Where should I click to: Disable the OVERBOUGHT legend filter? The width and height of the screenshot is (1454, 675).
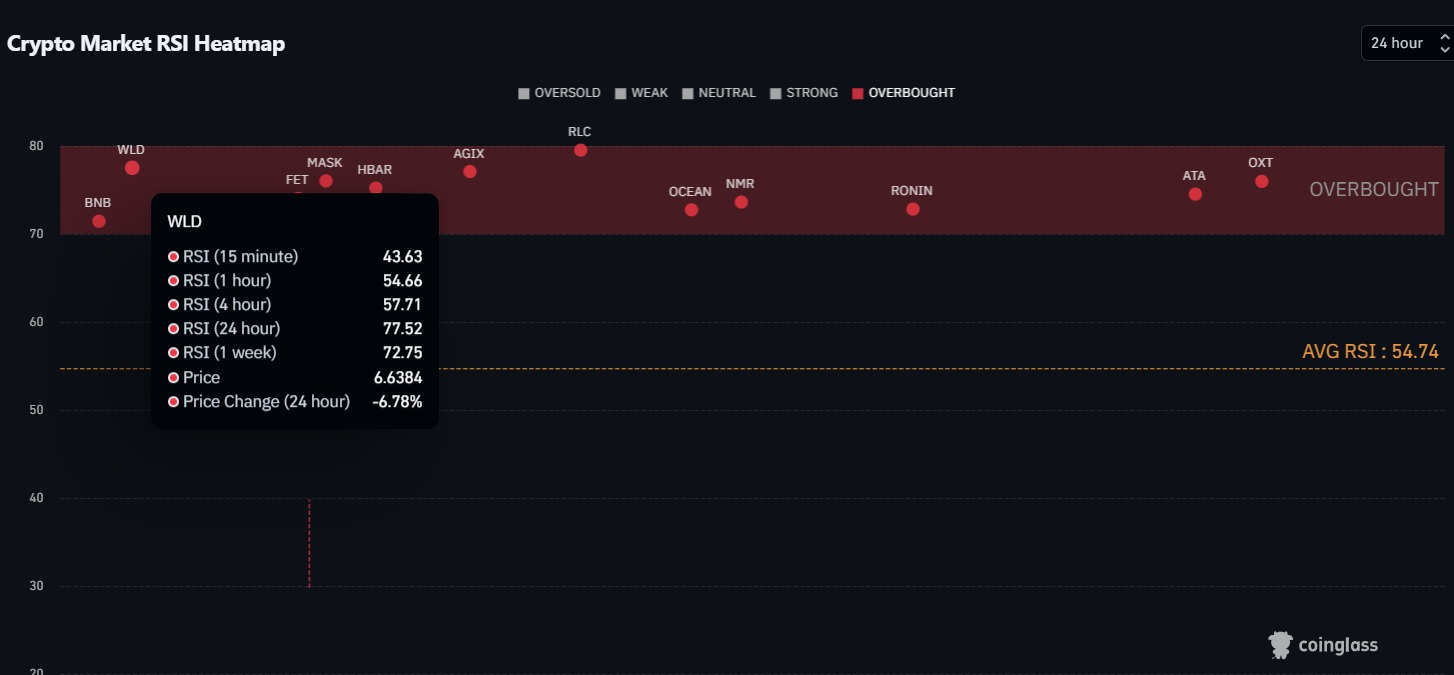pyautogui.click(x=903, y=92)
